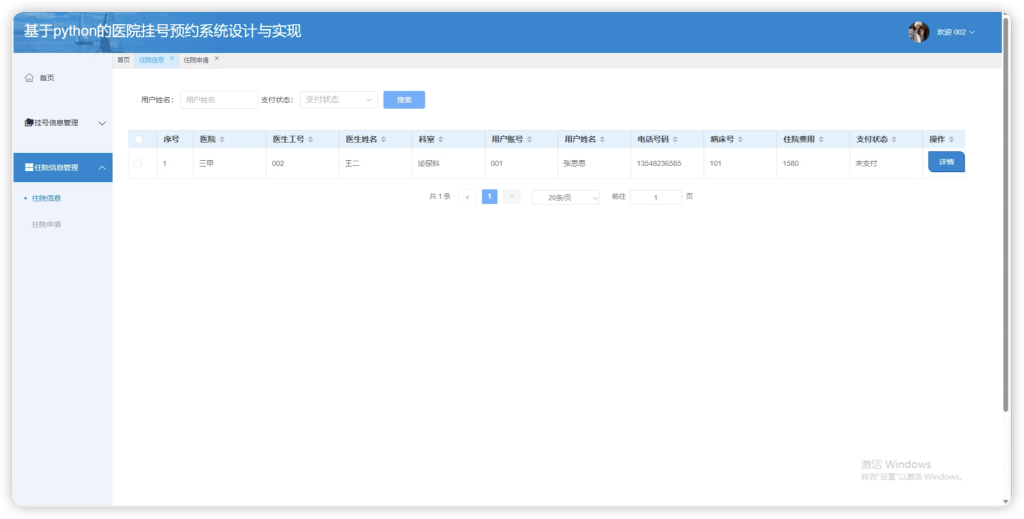This screenshot has width=1024, height=519.
Task: Open the 欢迎 002 user dropdown
Action: [955, 32]
